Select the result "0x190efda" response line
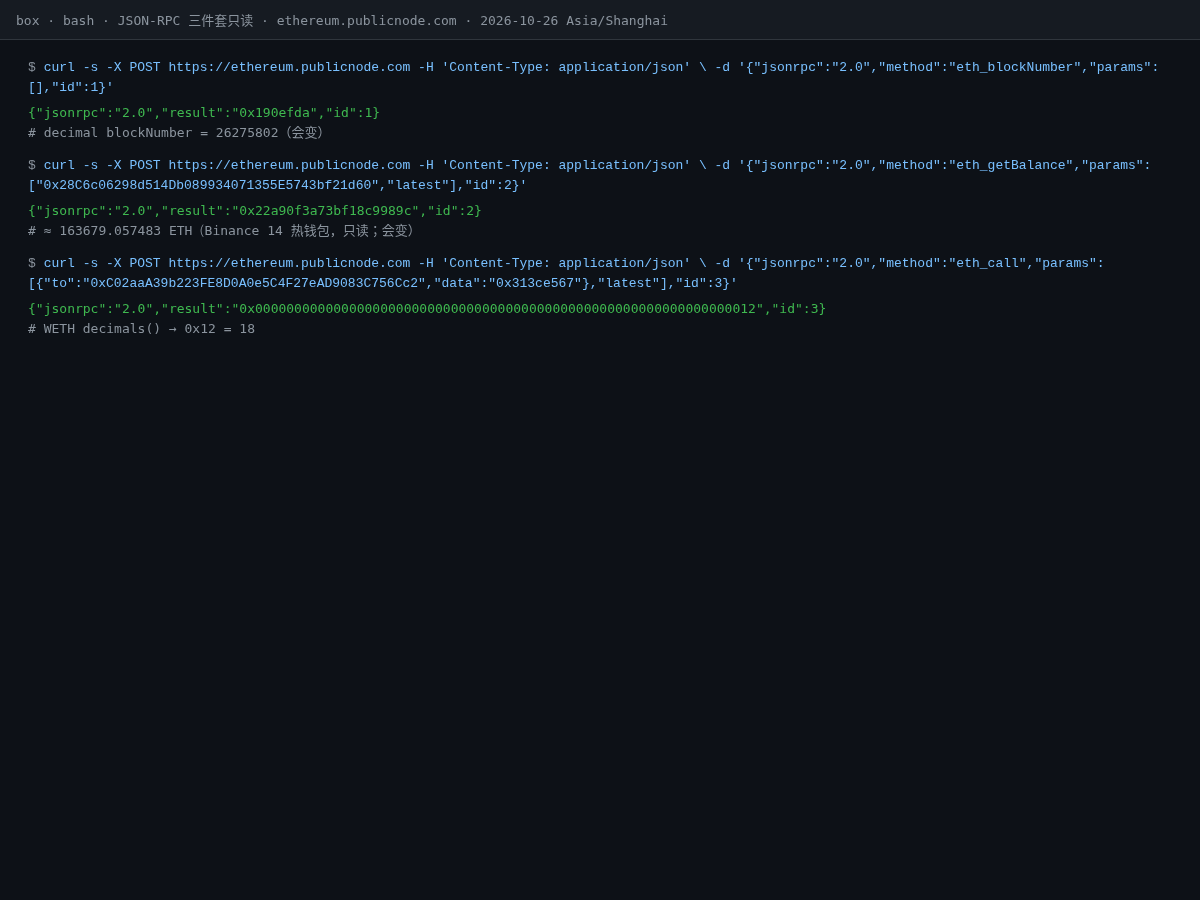 [x=204, y=113]
